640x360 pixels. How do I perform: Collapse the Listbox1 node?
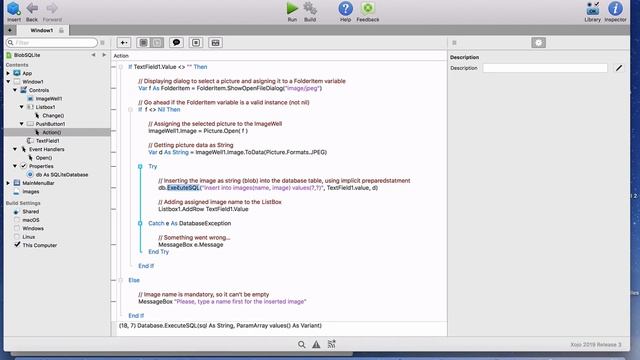(x=22, y=107)
